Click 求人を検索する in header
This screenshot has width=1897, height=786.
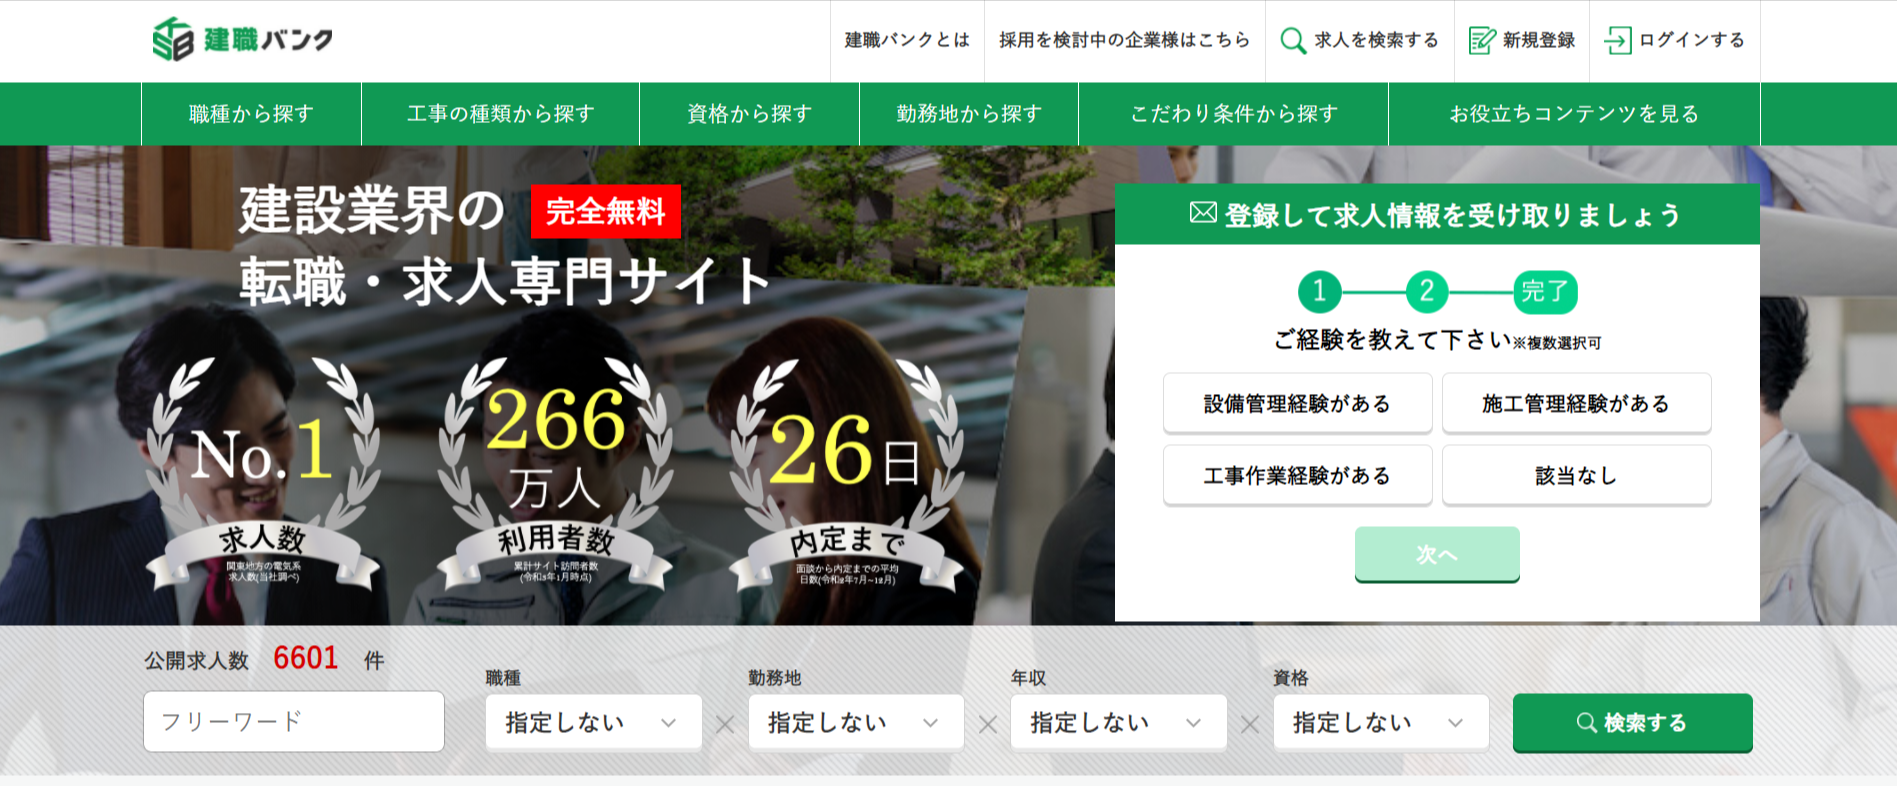(x=1376, y=40)
